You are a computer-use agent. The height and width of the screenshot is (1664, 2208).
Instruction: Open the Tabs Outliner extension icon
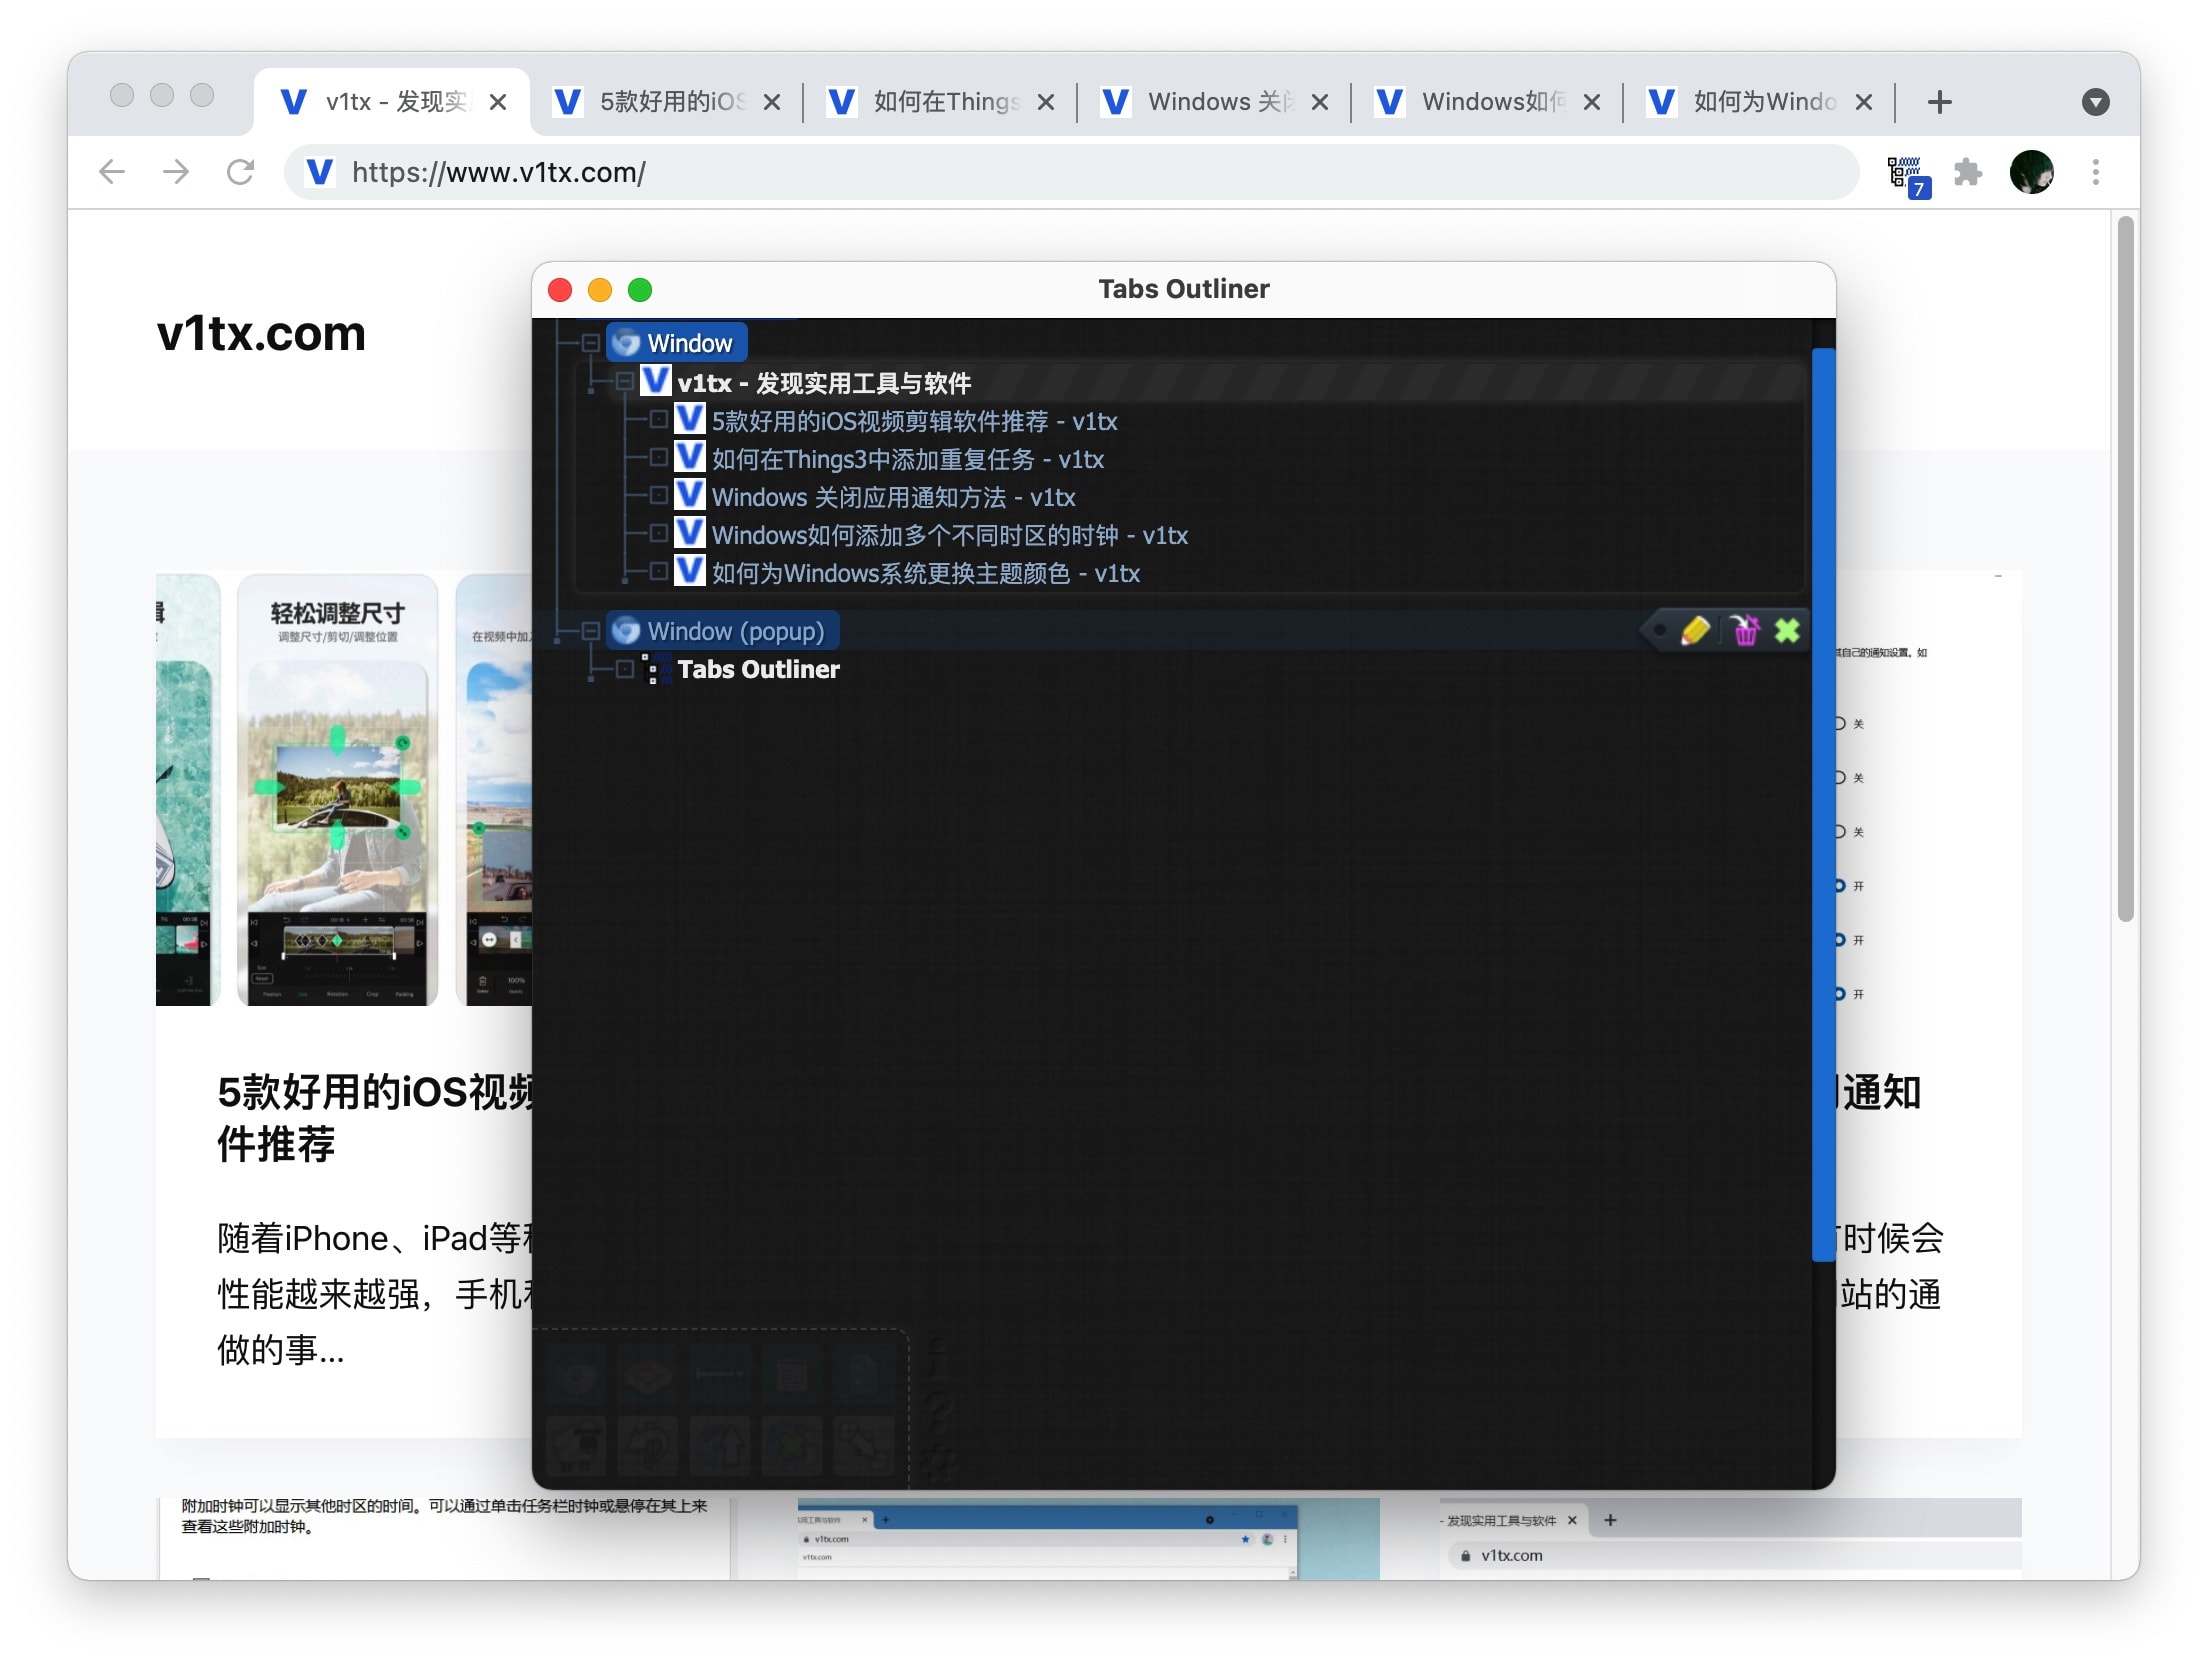1907,174
